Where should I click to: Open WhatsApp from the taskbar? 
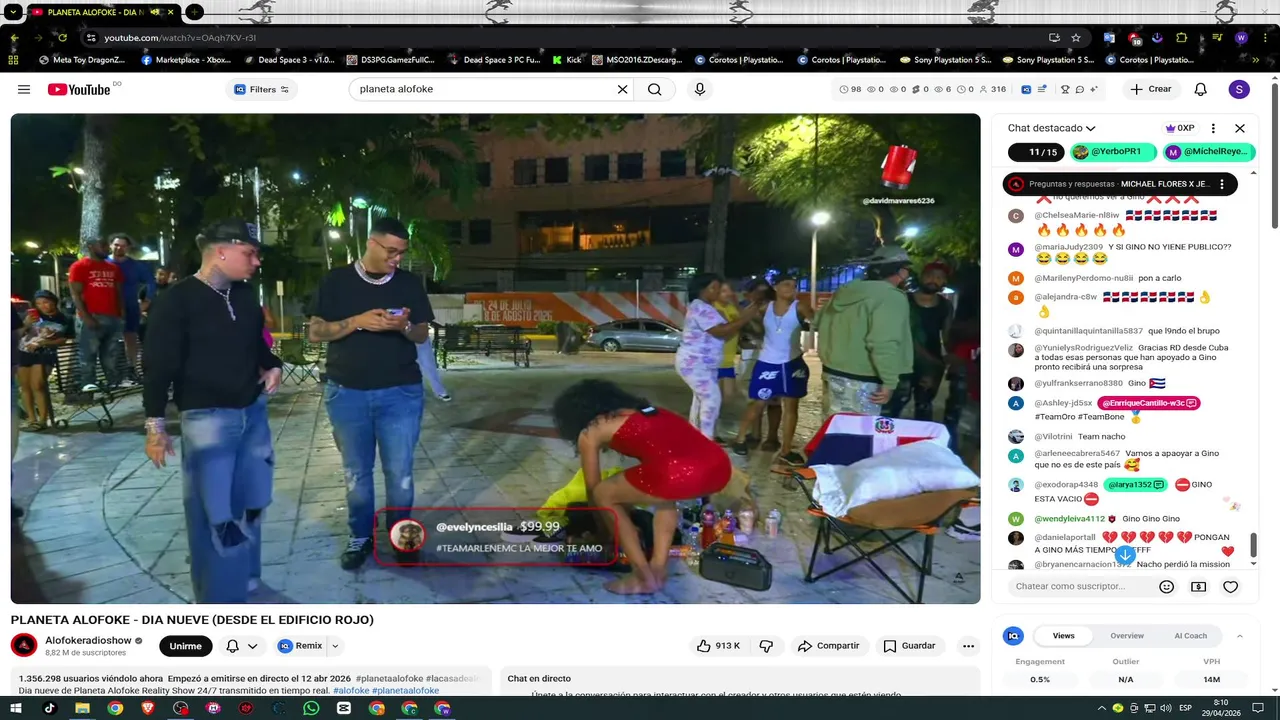(311, 708)
